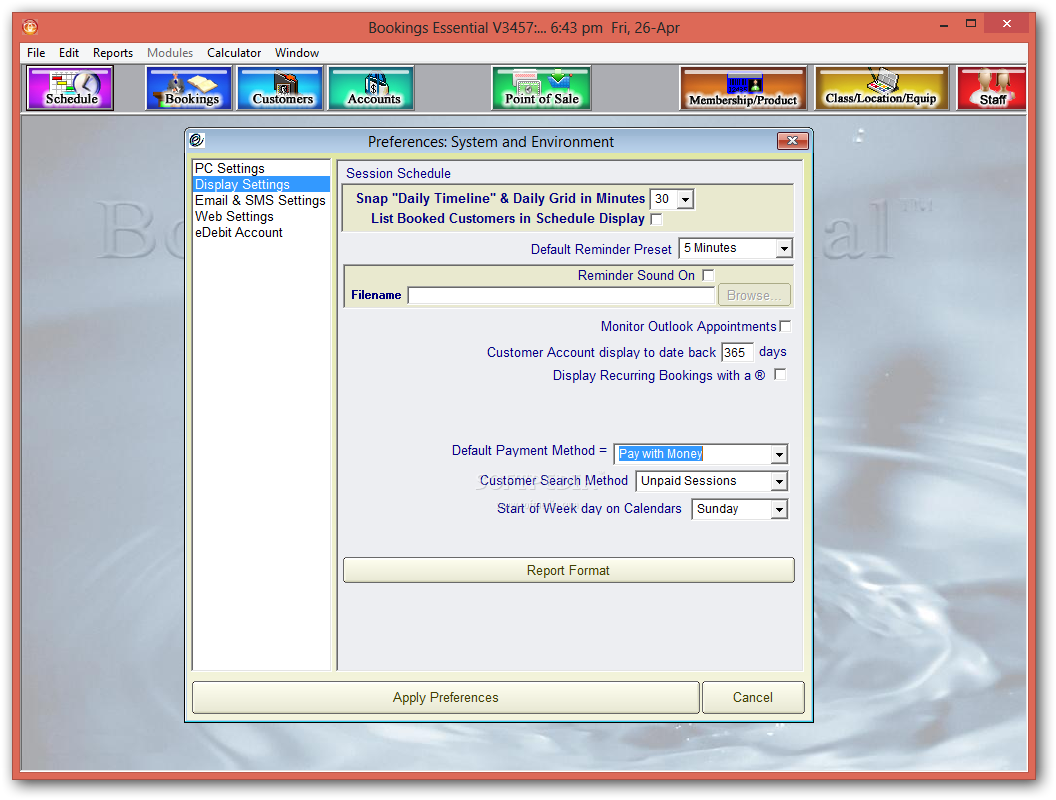
Task: Maximize the Bookings Essential window
Action: tap(970, 24)
